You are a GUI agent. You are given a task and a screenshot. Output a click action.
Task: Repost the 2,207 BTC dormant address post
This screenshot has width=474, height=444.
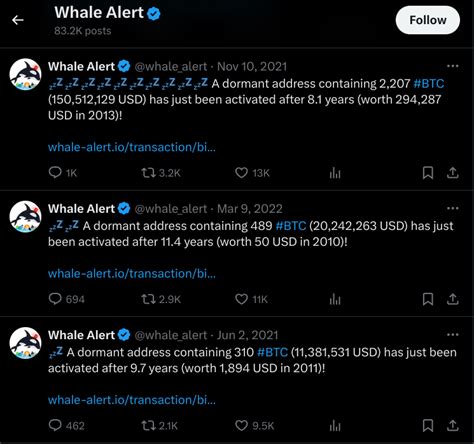[161, 173]
